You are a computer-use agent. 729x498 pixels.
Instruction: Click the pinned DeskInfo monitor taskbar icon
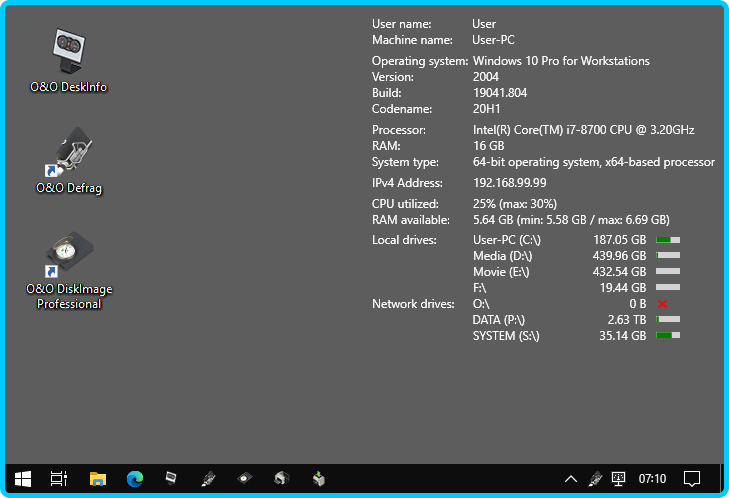coord(171,479)
